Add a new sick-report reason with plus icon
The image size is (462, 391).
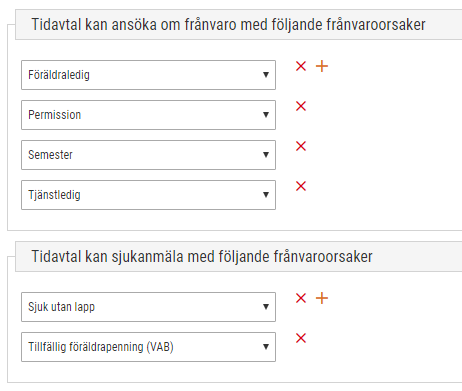click(x=322, y=298)
